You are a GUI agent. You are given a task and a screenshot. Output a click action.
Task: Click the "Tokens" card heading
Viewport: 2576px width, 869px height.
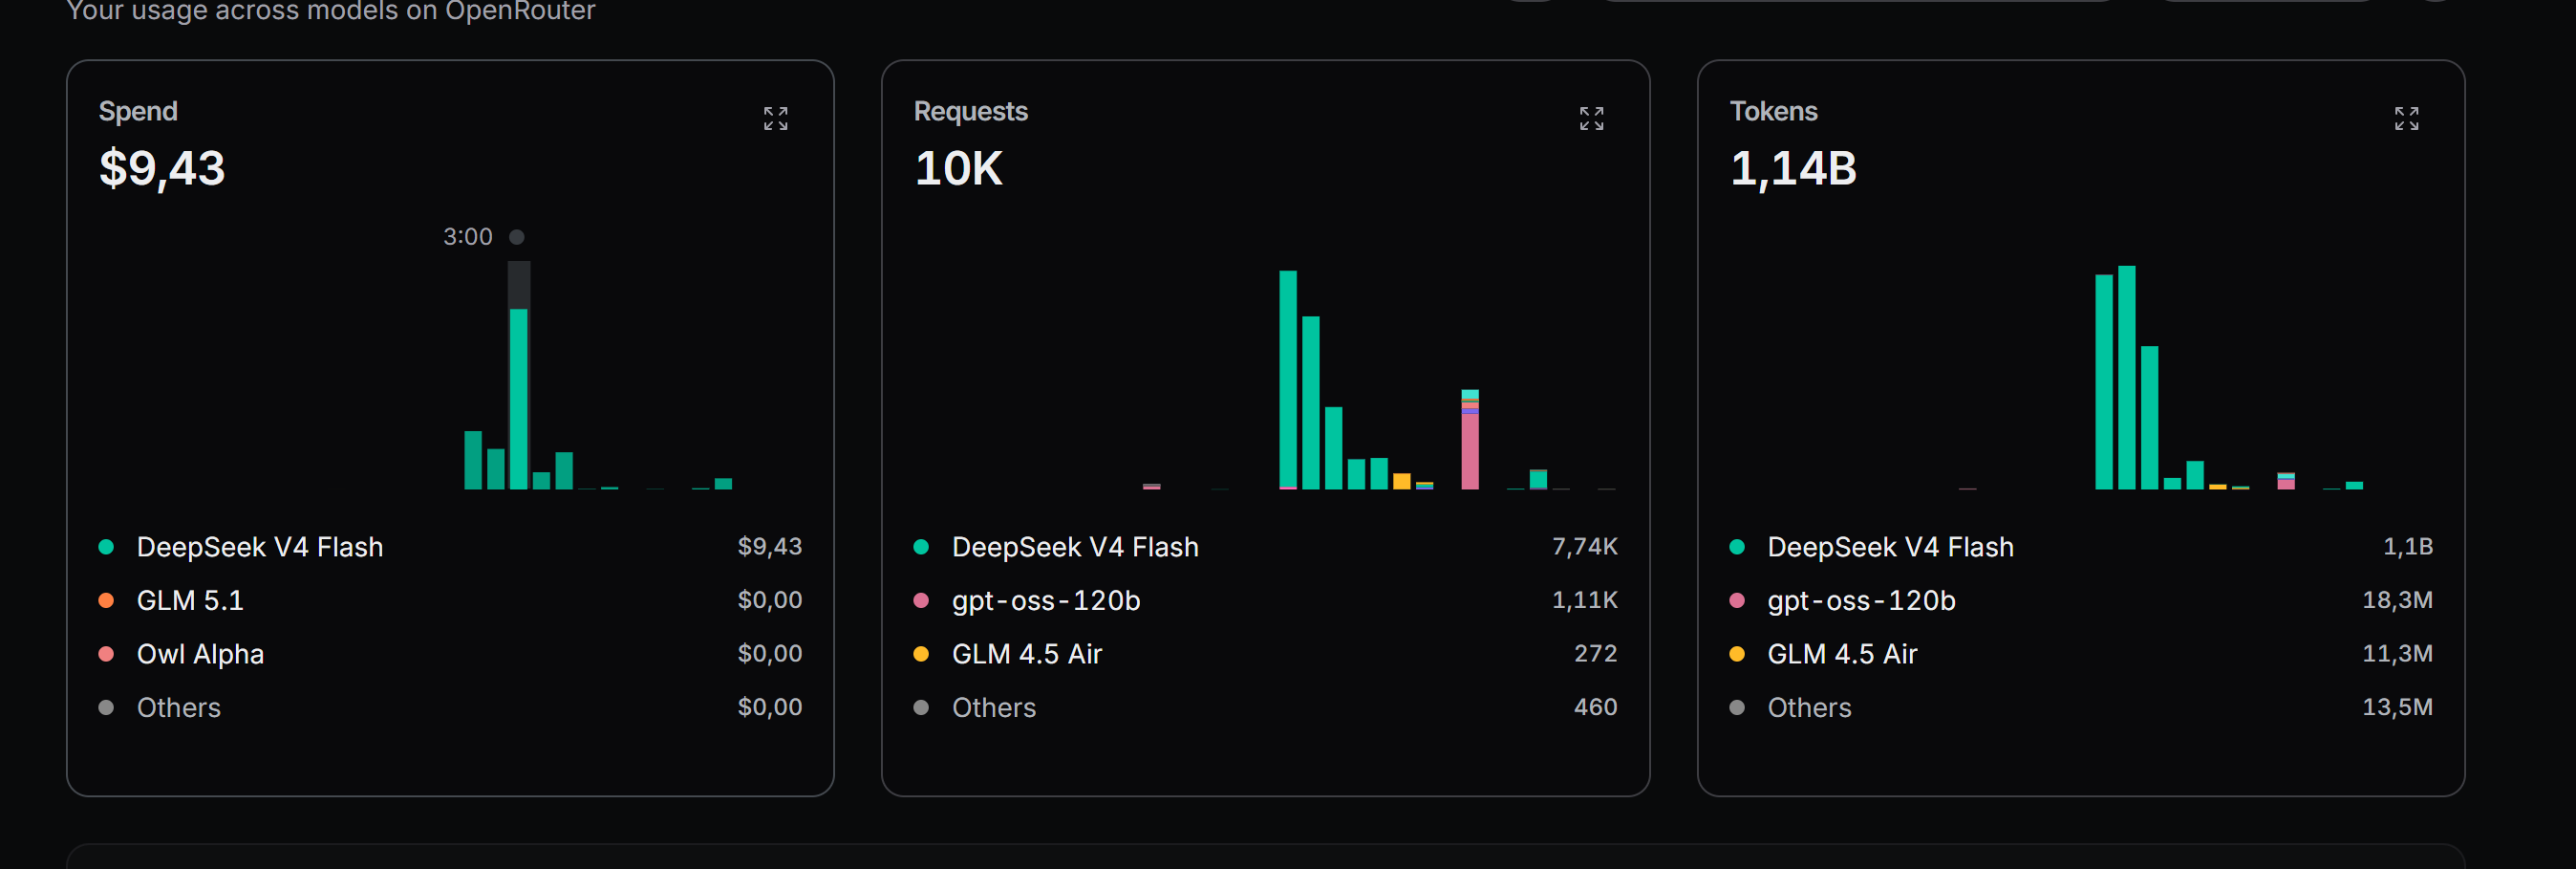(x=1774, y=111)
